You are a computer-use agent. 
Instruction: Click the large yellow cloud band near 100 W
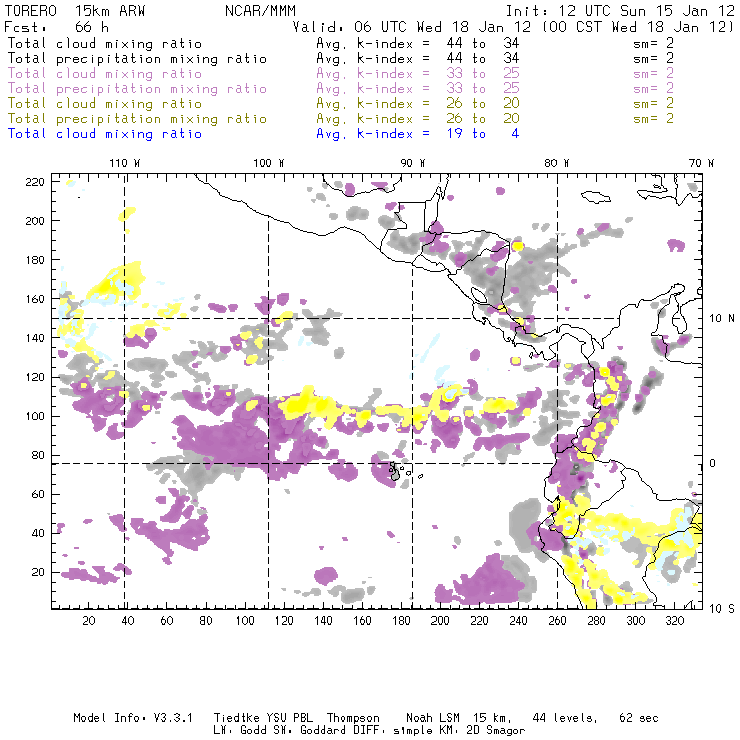(x=300, y=404)
